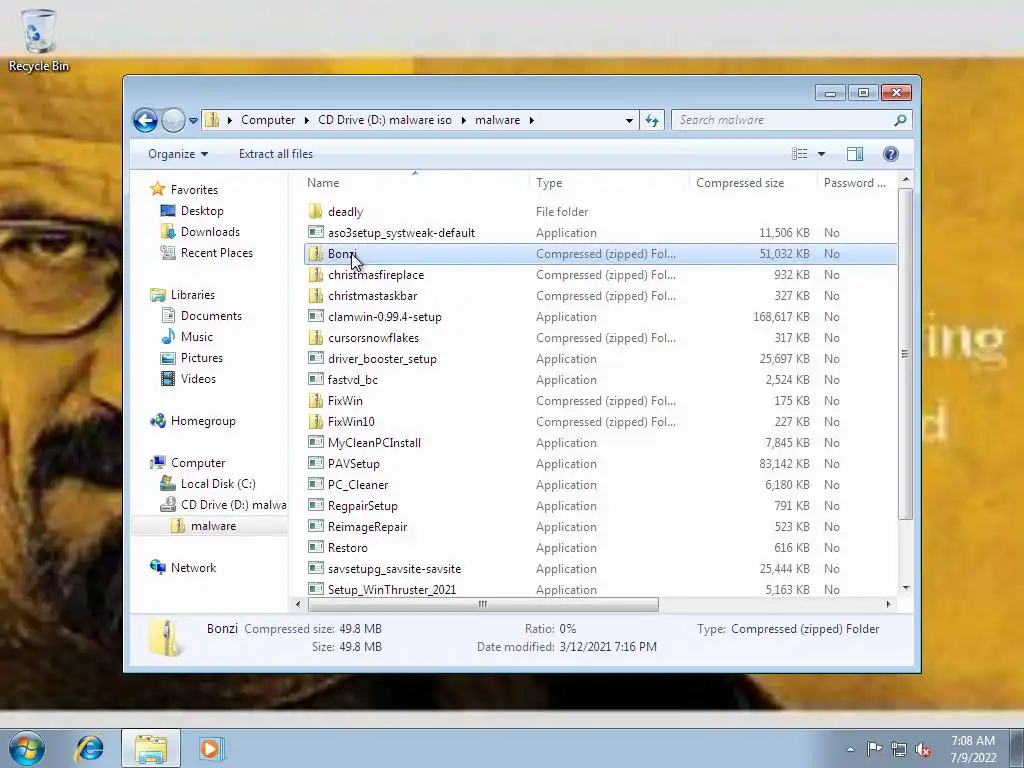Open Windows Media Player from taskbar

(210, 748)
